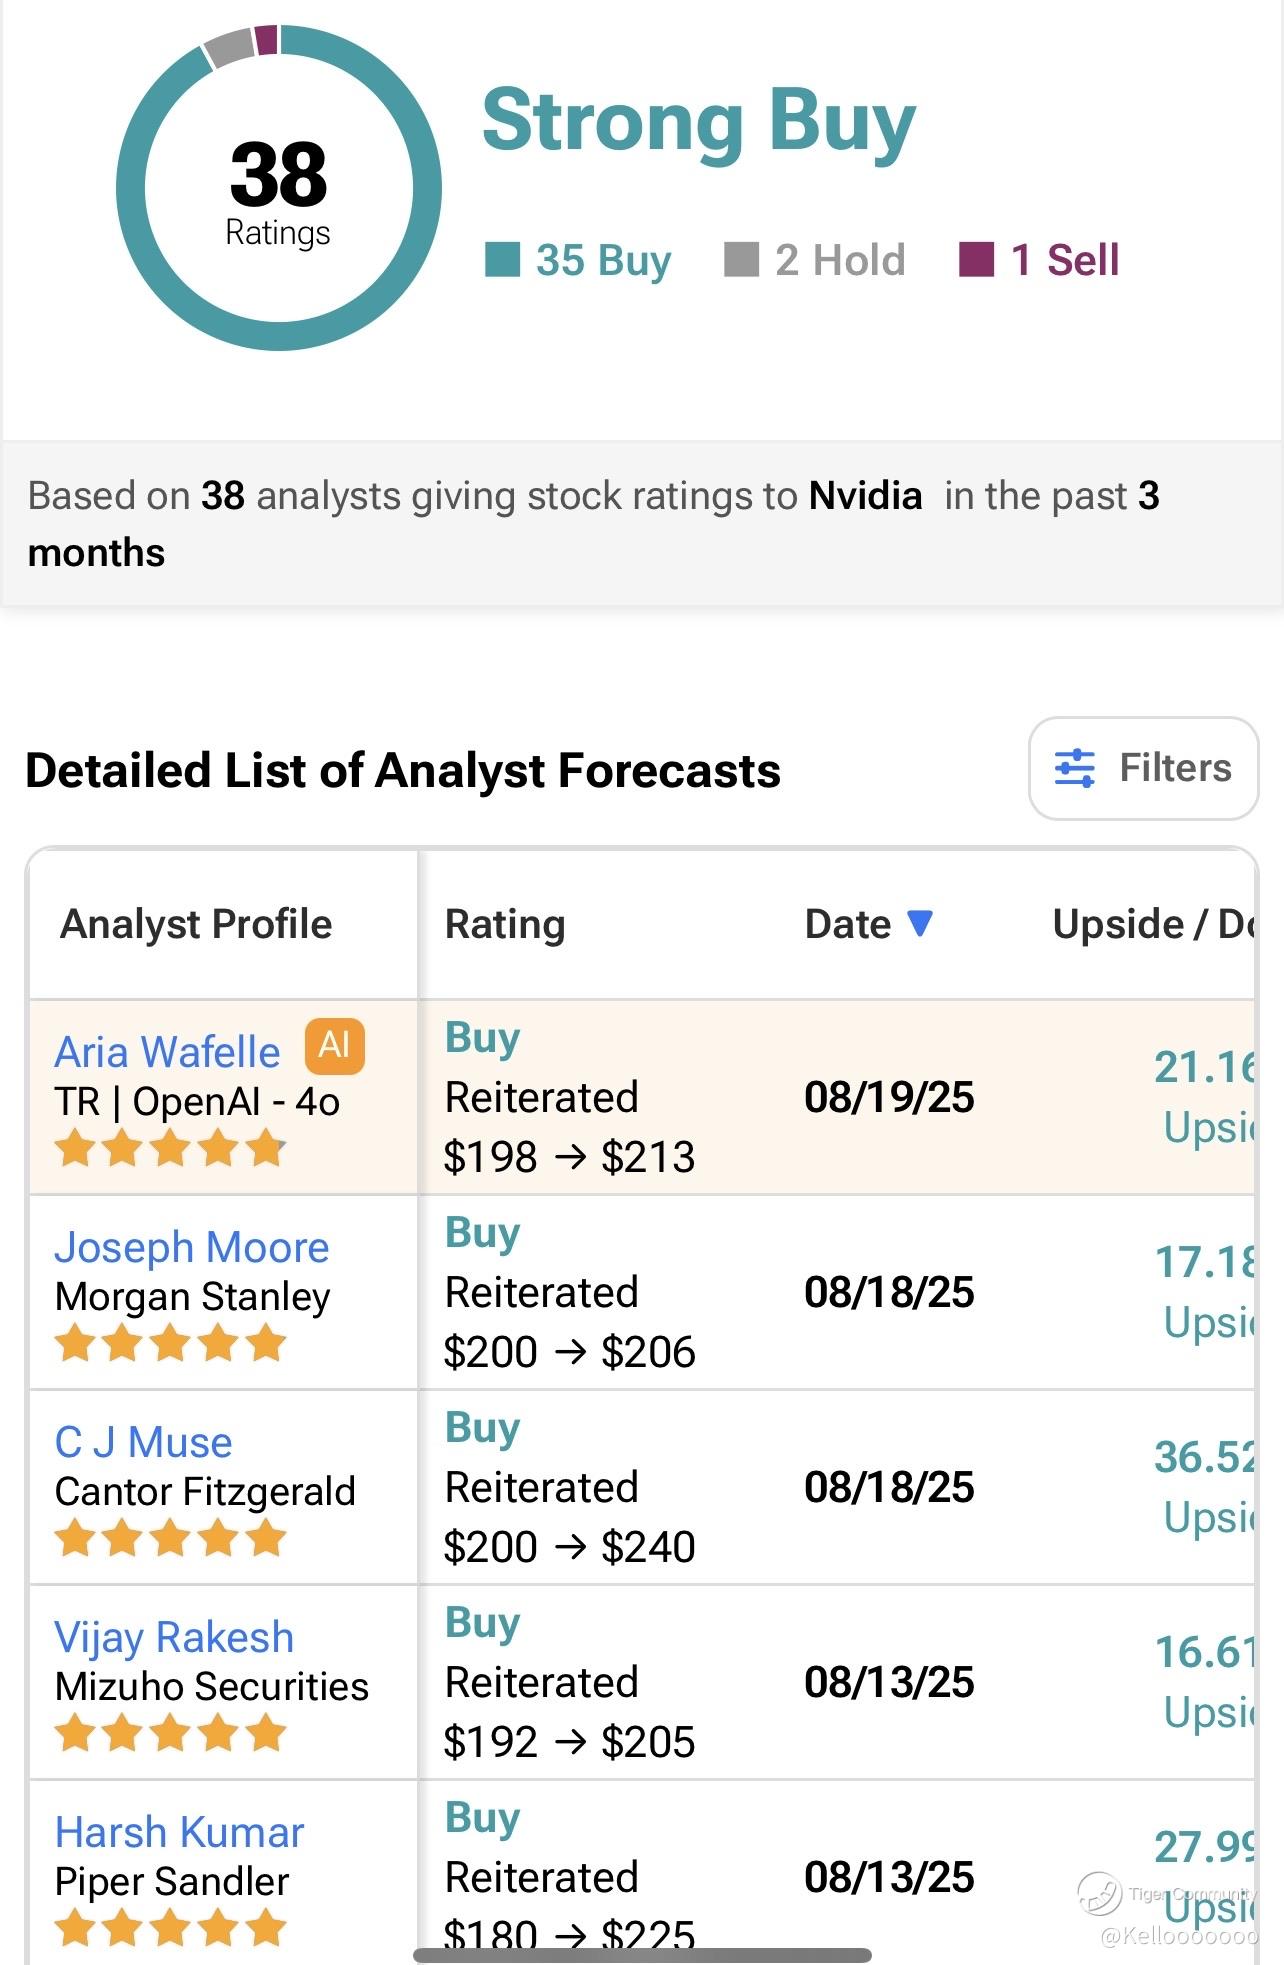Sort by the Rating column header
This screenshot has width=1284, height=1965.
point(505,924)
